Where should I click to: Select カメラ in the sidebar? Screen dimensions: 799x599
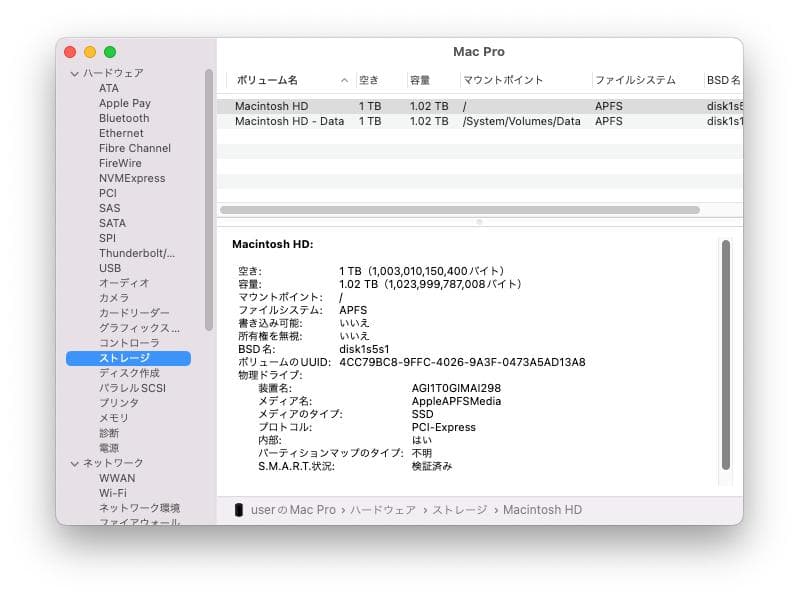click(114, 298)
